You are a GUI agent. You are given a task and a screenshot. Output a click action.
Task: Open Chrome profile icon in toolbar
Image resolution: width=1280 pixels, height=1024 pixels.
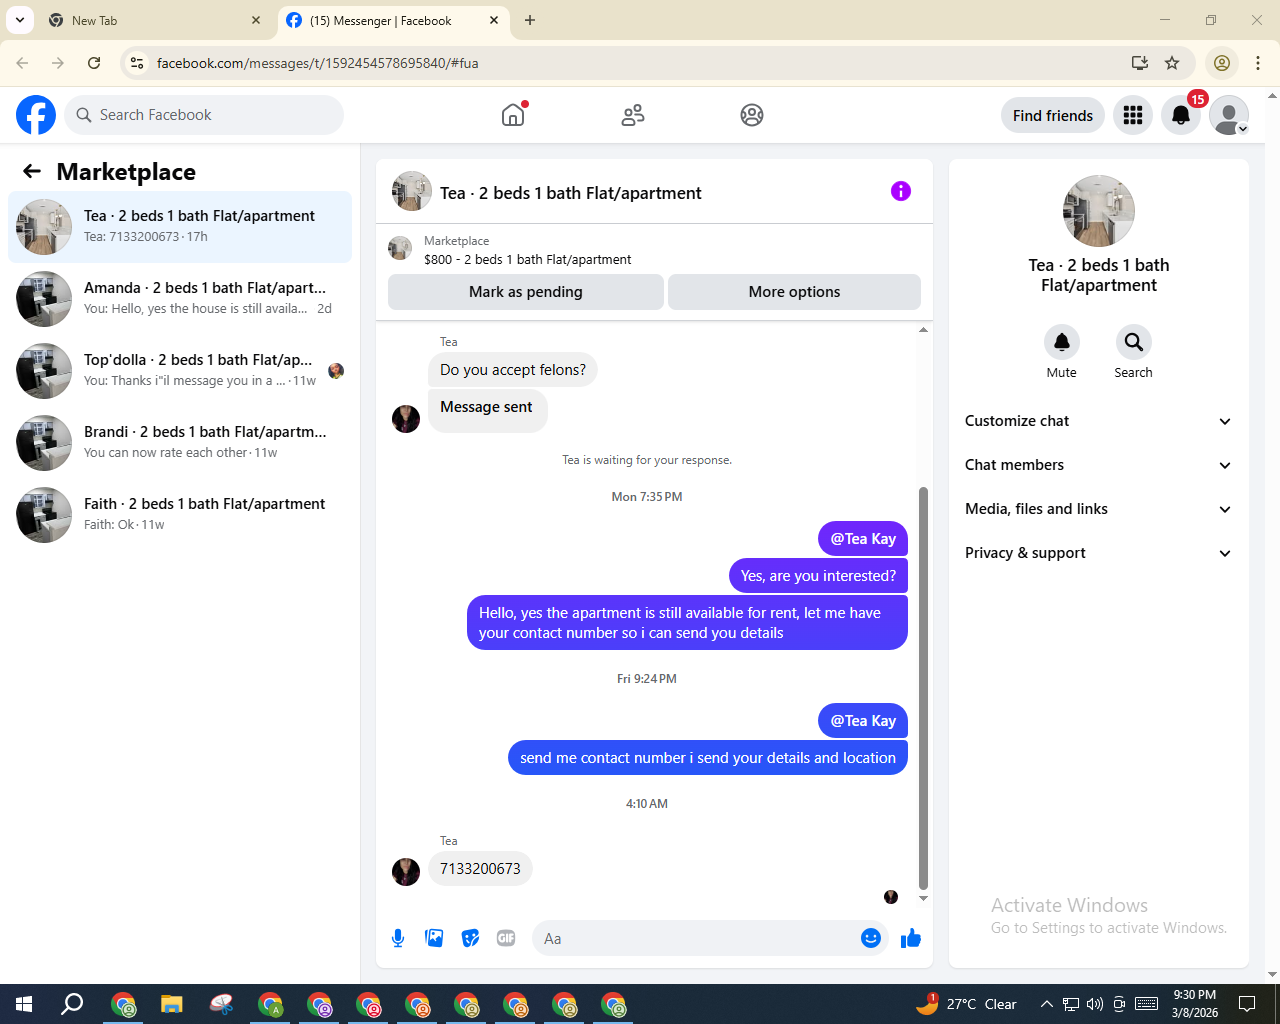pyautogui.click(x=1222, y=63)
